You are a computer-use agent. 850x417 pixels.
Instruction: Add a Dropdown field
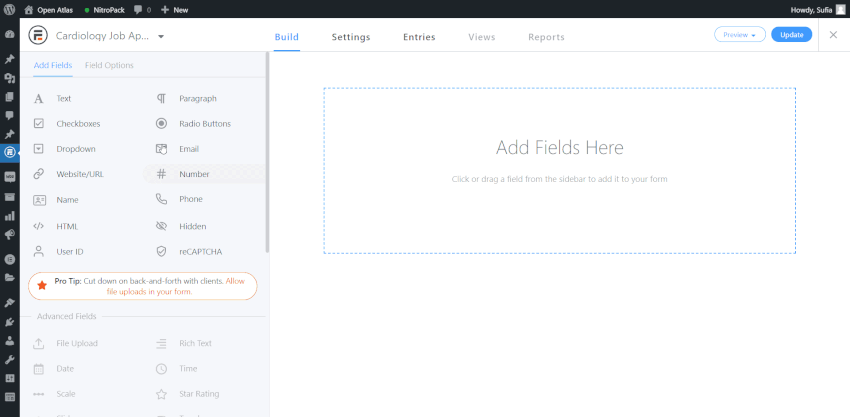(x=75, y=149)
